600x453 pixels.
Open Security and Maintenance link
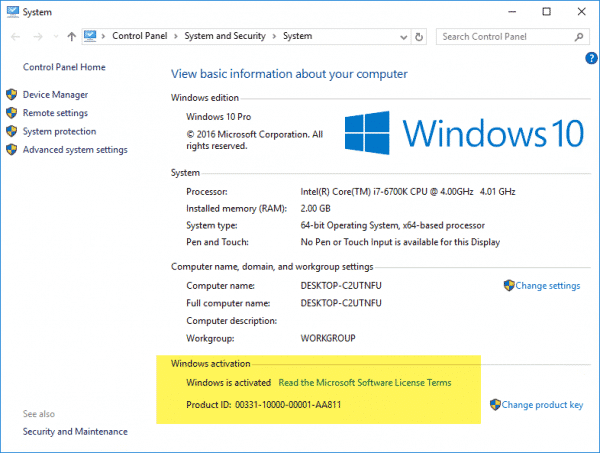[x=75, y=432]
